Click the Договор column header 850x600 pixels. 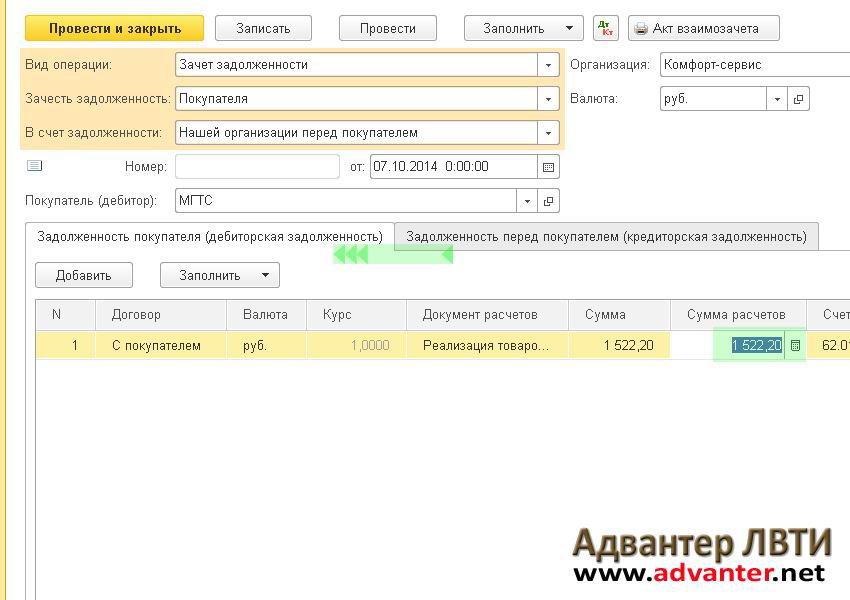coord(161,315)
